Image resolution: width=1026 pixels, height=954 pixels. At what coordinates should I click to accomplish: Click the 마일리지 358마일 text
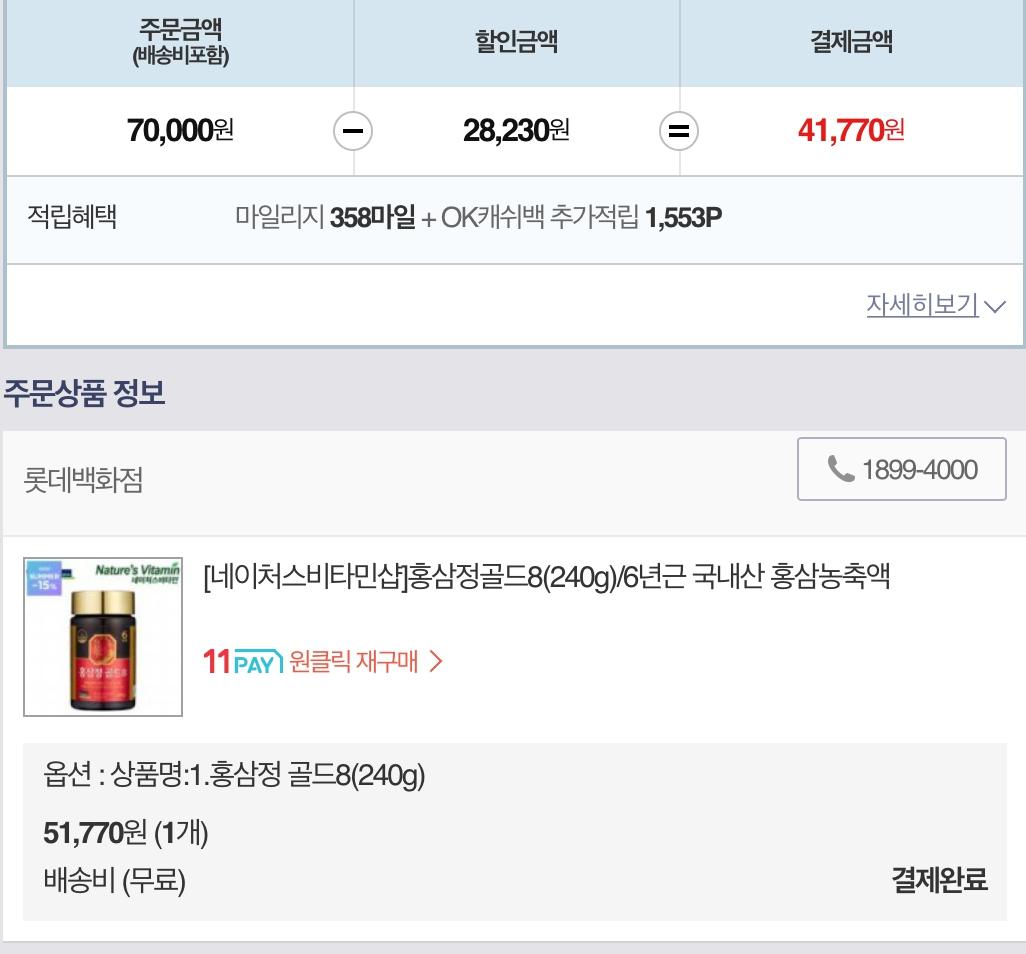325,218
